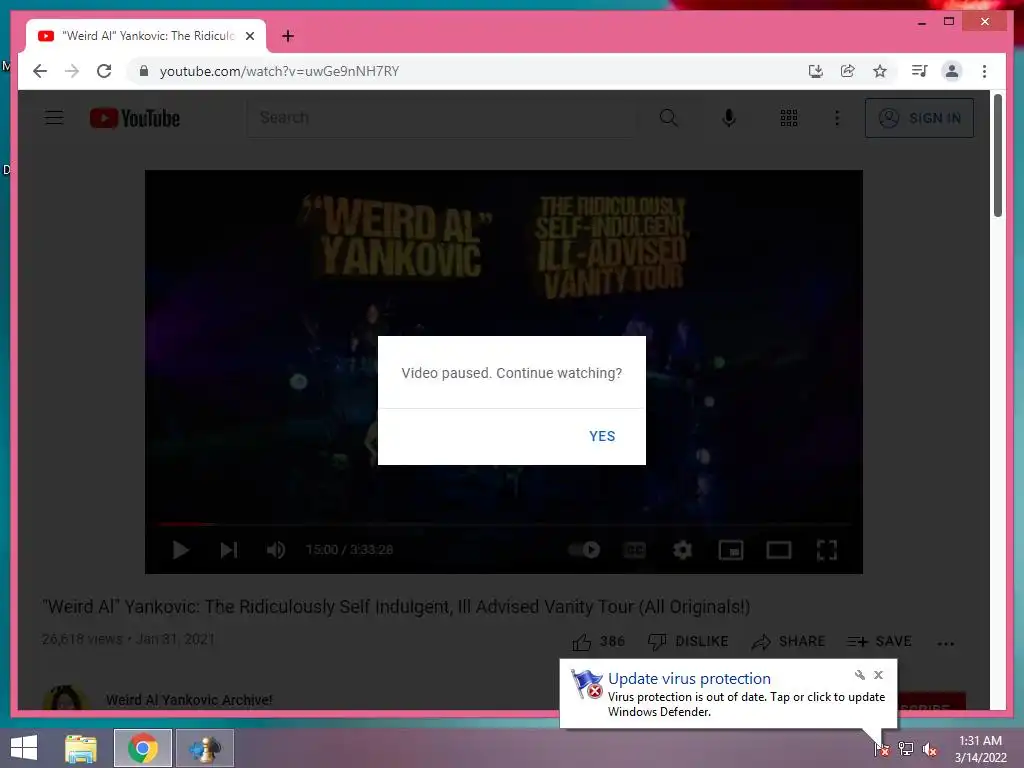Screen dimensions: 1024x768
Task: Open YouTube apps grid
Action: click(789, 118)
